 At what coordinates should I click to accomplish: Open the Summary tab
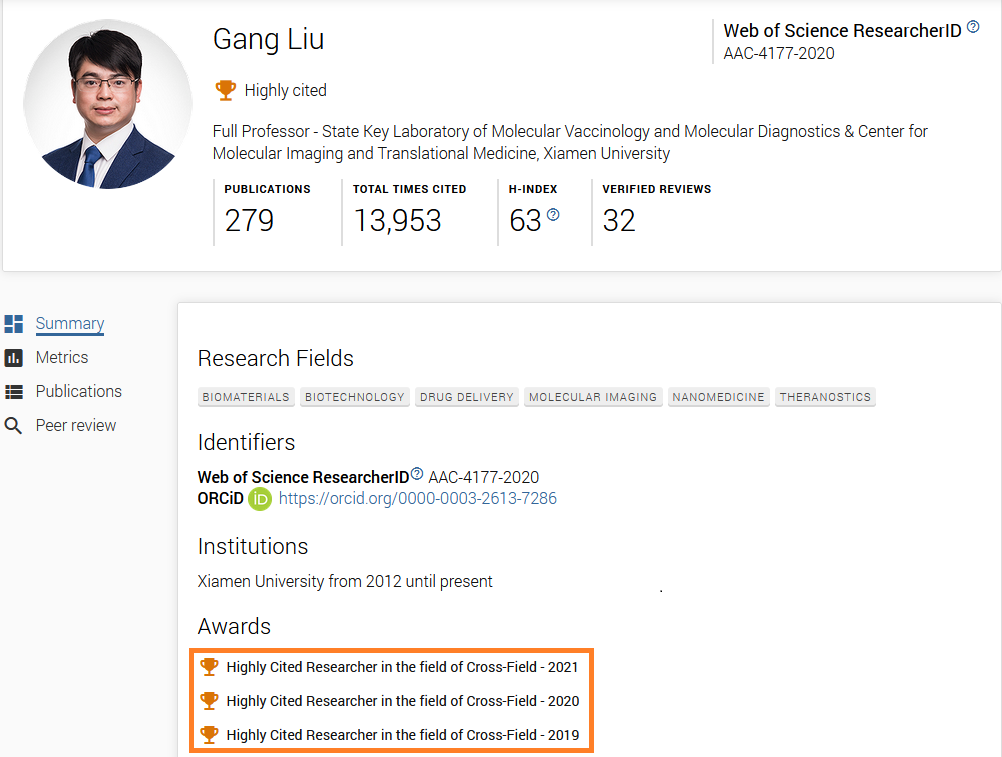pyautogui.click(x=70, y=324)
